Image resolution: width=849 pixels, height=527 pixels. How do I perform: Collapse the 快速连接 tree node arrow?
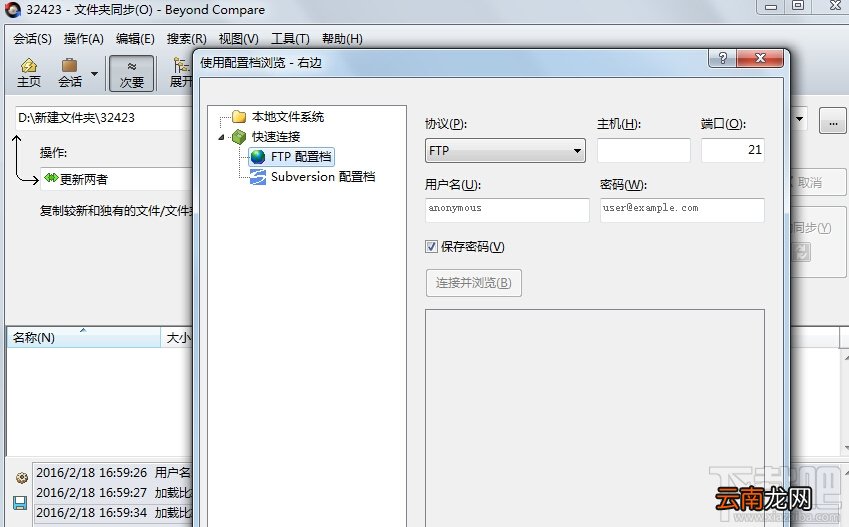221,137
